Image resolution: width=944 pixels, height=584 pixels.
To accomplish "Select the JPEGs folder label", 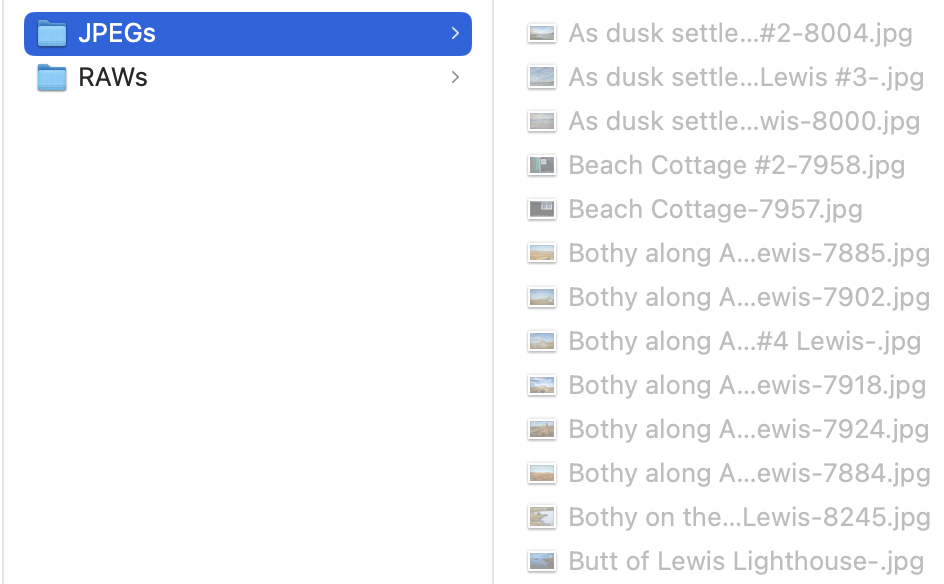I will (x=117, y=33).
